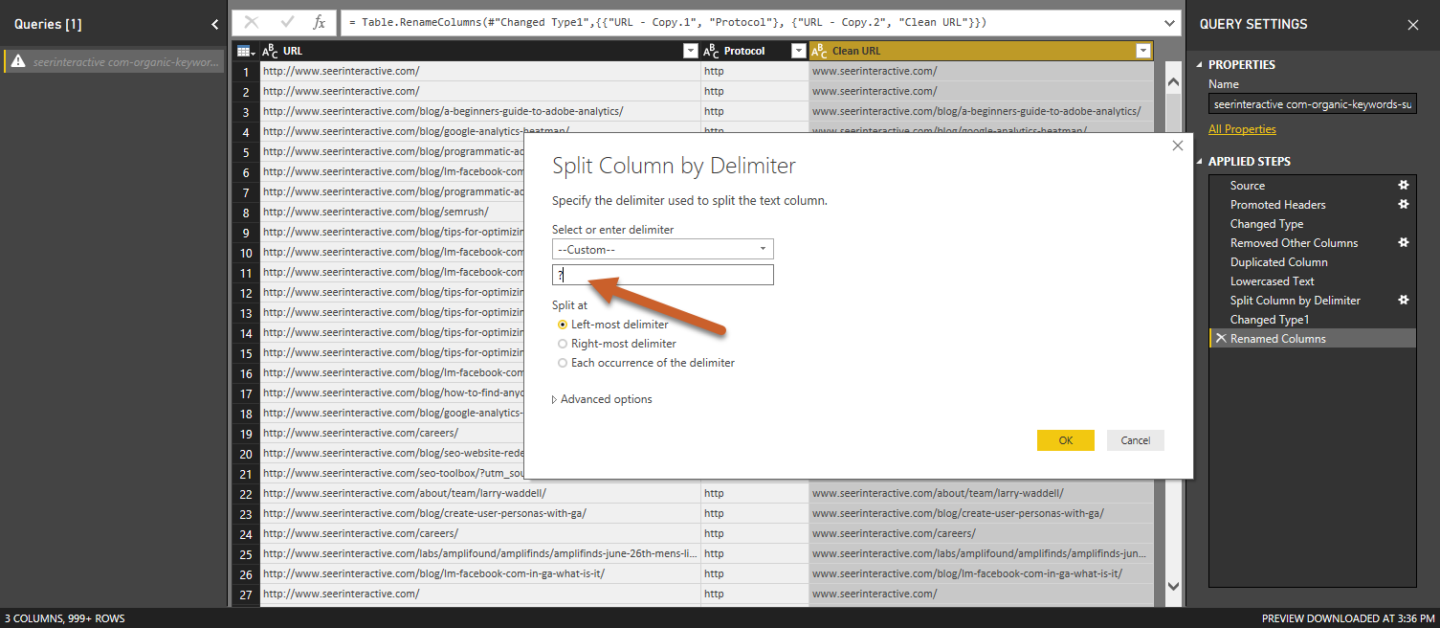This screenshot has height=628, width=1440.
Task: Select Left-most delimiter radio option
Action: point(562,325)
